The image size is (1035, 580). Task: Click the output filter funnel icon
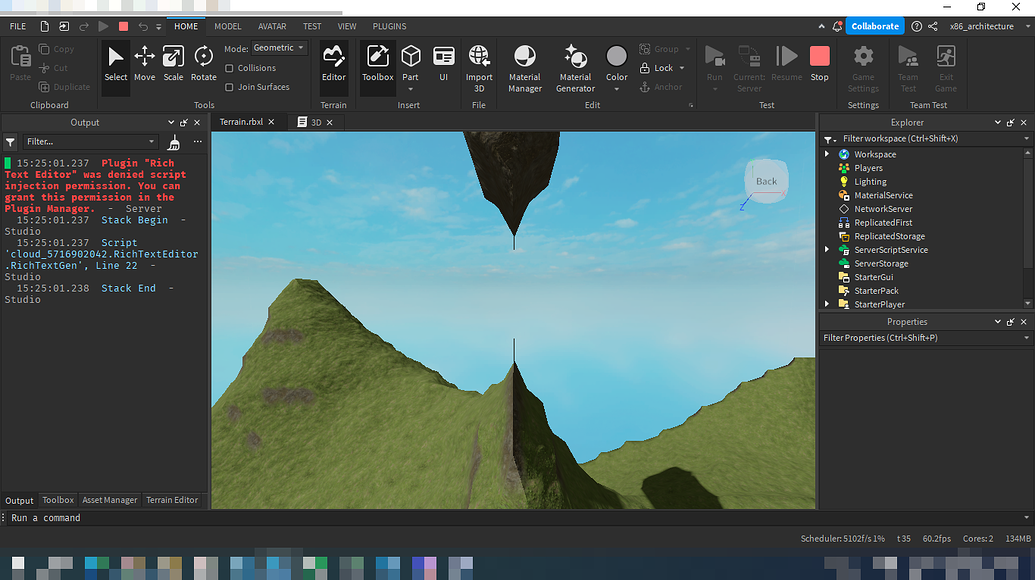11,142
